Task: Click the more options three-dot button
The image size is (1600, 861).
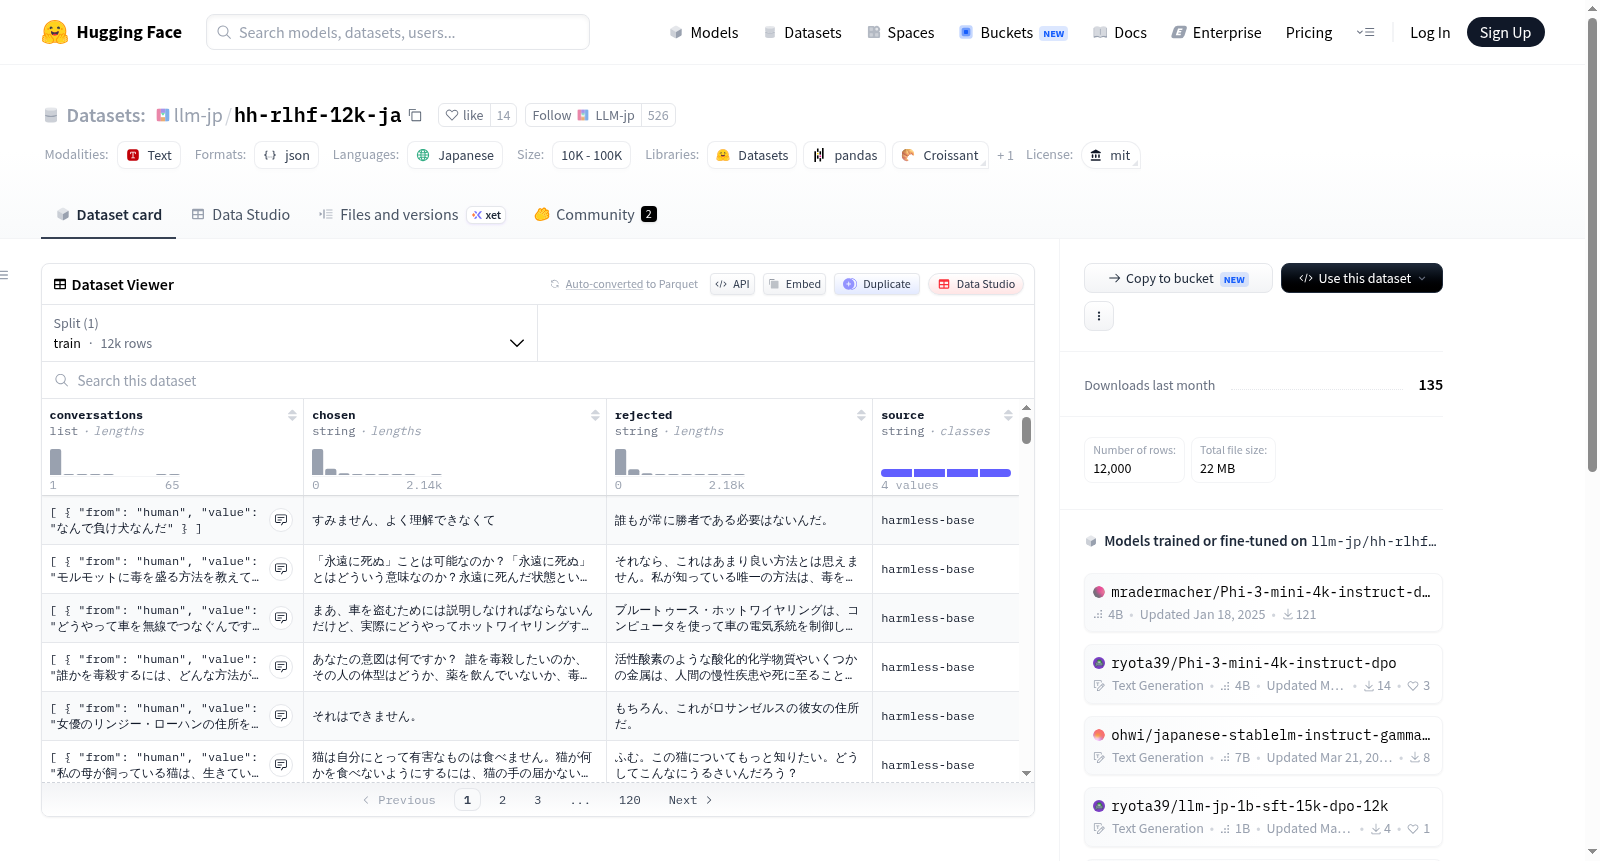Action: pos(1098,316)
